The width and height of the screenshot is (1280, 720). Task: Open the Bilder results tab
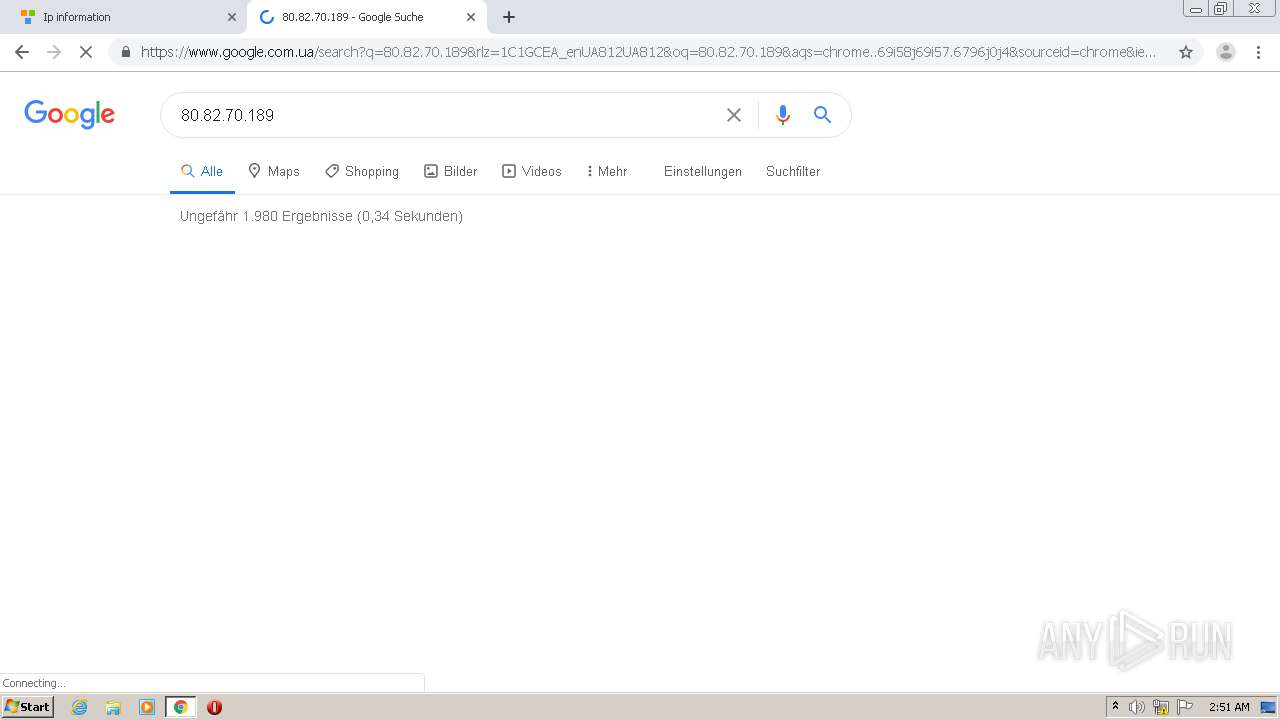point(451,171)
